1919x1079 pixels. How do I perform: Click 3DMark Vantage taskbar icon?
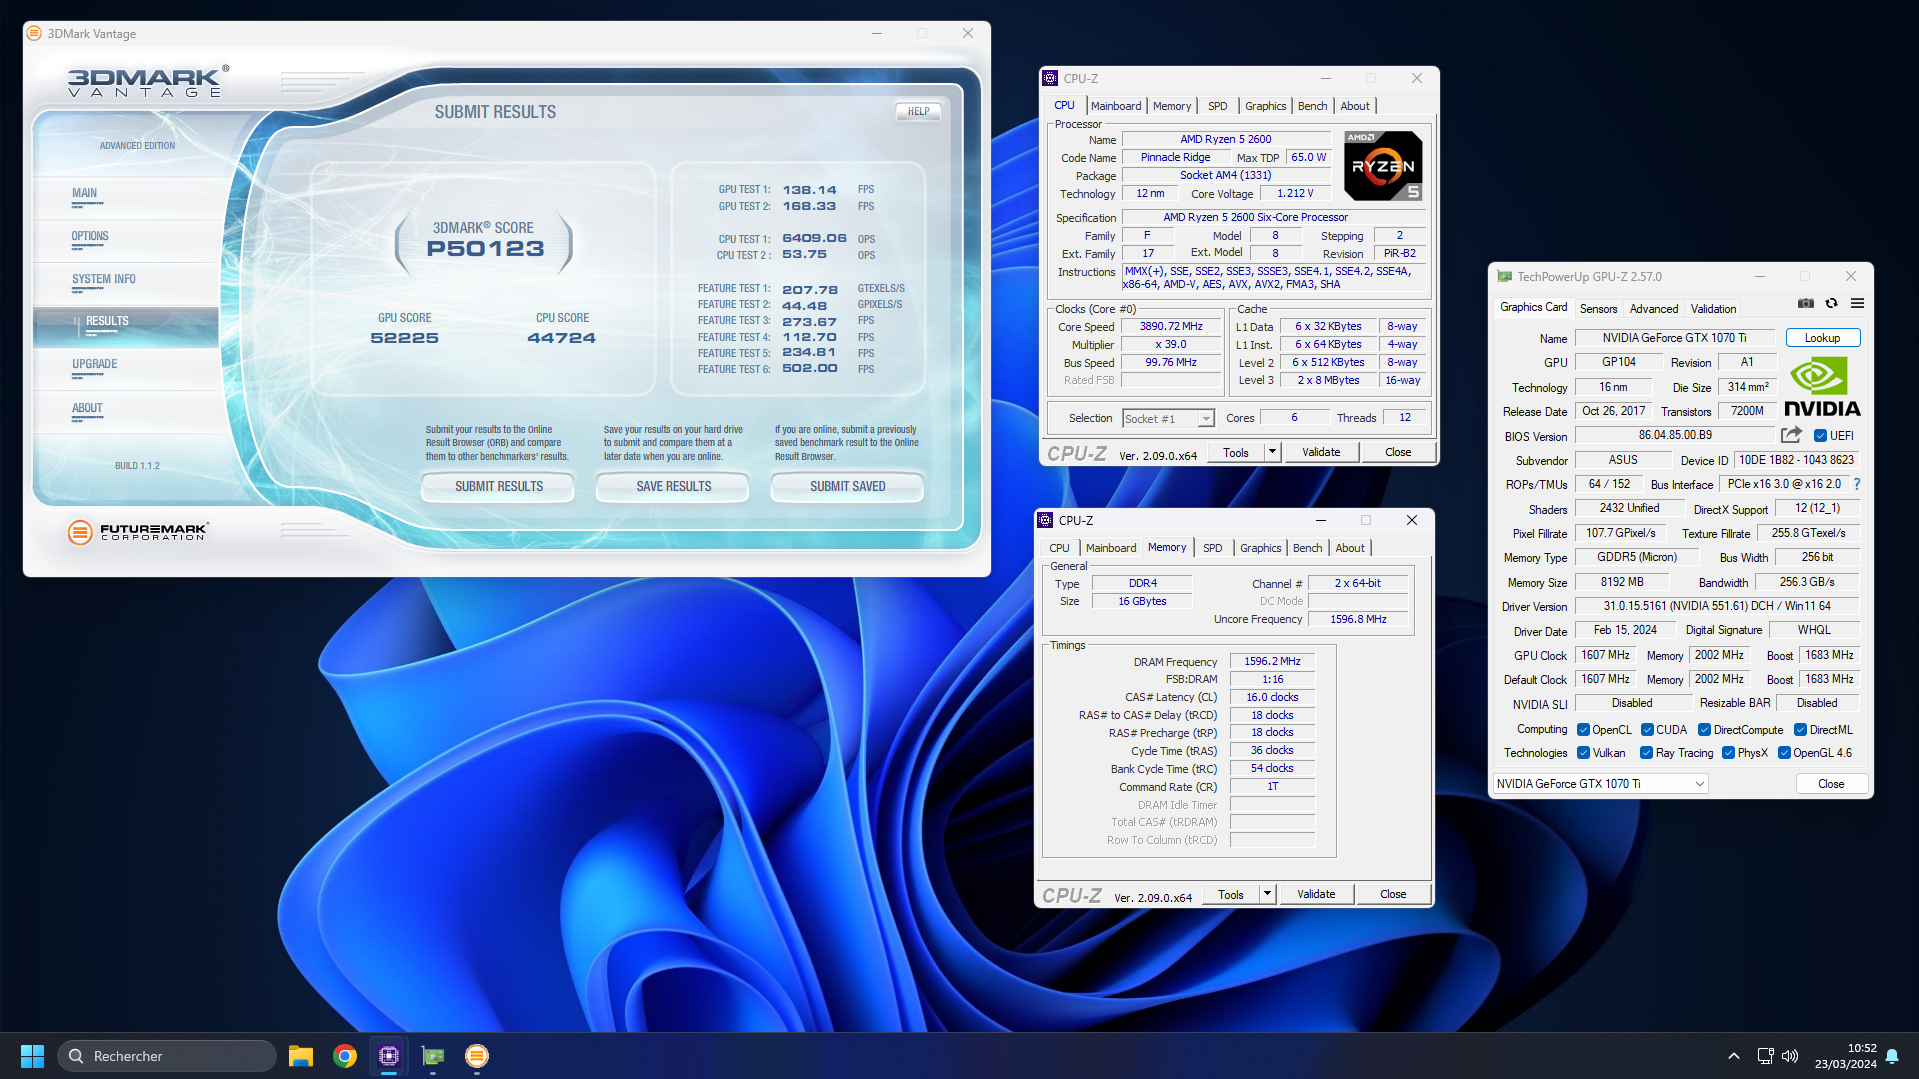tap(477, 1056)
